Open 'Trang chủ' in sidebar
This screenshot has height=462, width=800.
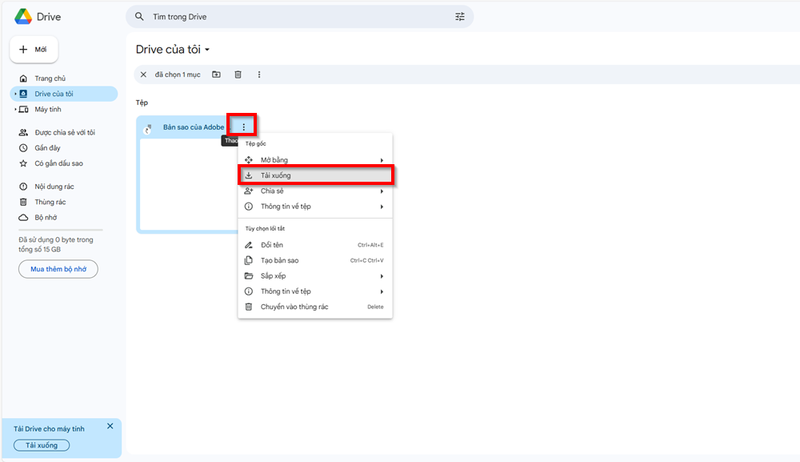tap(50, 79)
